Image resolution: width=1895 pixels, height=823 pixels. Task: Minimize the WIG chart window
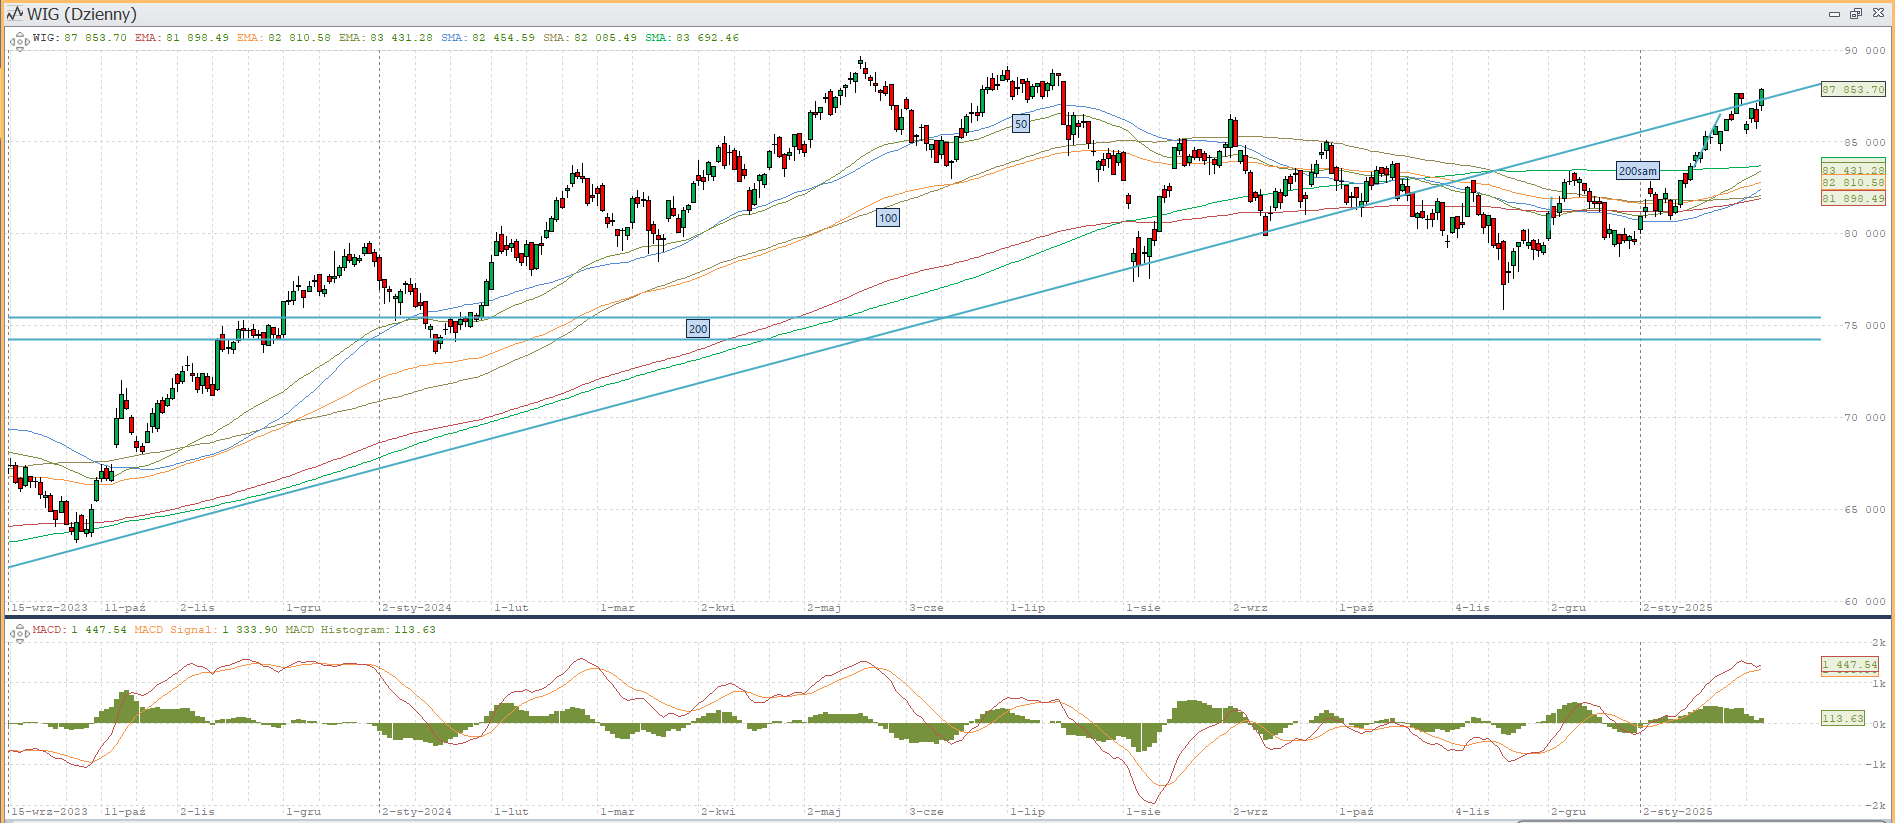[1834, 14]
